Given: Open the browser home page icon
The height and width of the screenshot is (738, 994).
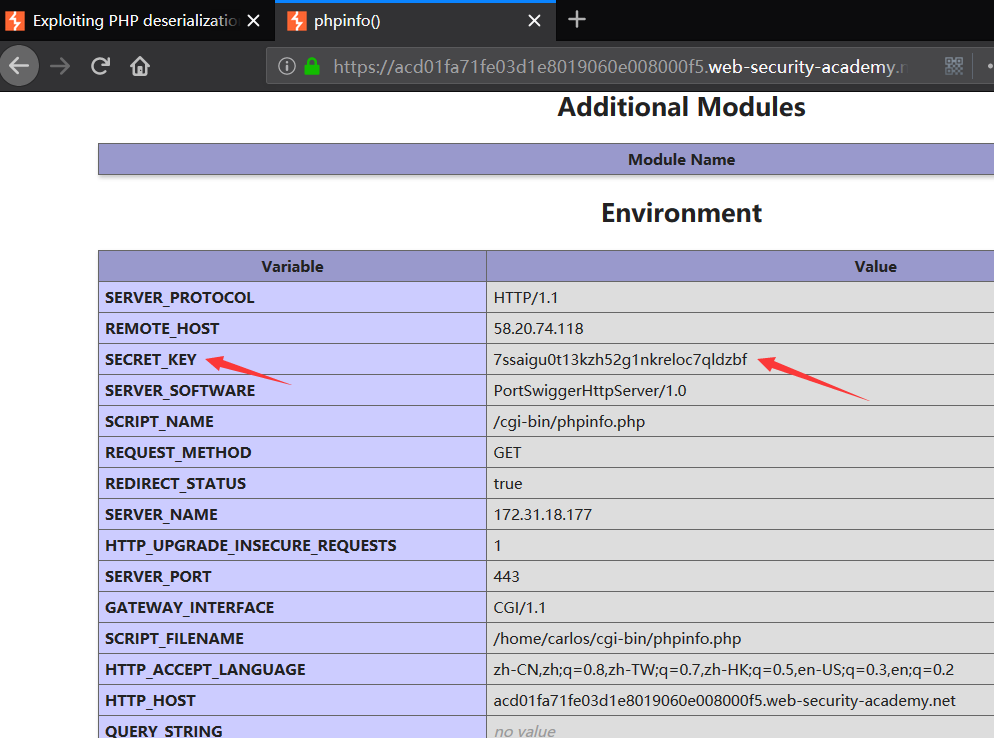Looking at the screenshot, I should tap(140, 66).
